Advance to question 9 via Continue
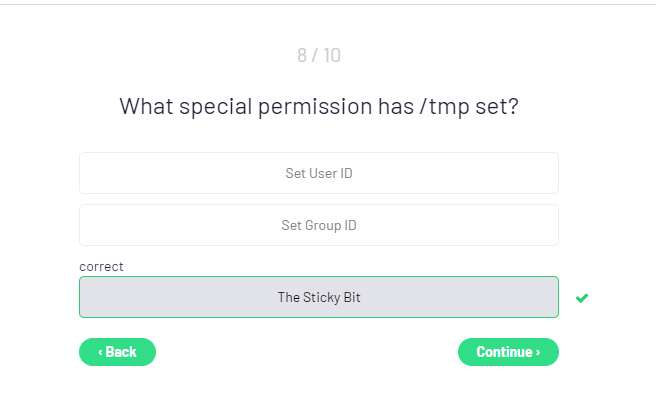 508,352
